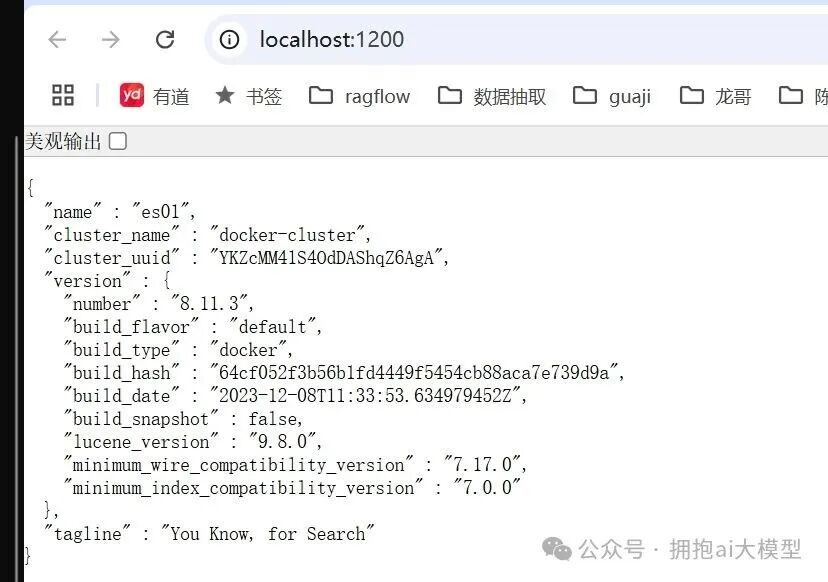Enable the 美观输出 checkbox
This screenshot has height=582, width=828.
(x=118, y=141)
